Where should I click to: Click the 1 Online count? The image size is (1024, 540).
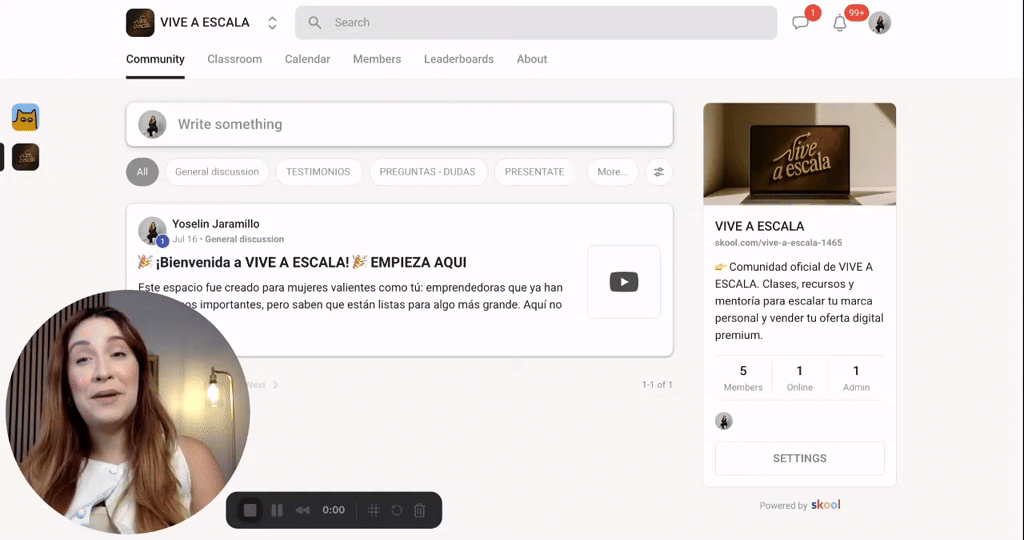coord(799,377)
